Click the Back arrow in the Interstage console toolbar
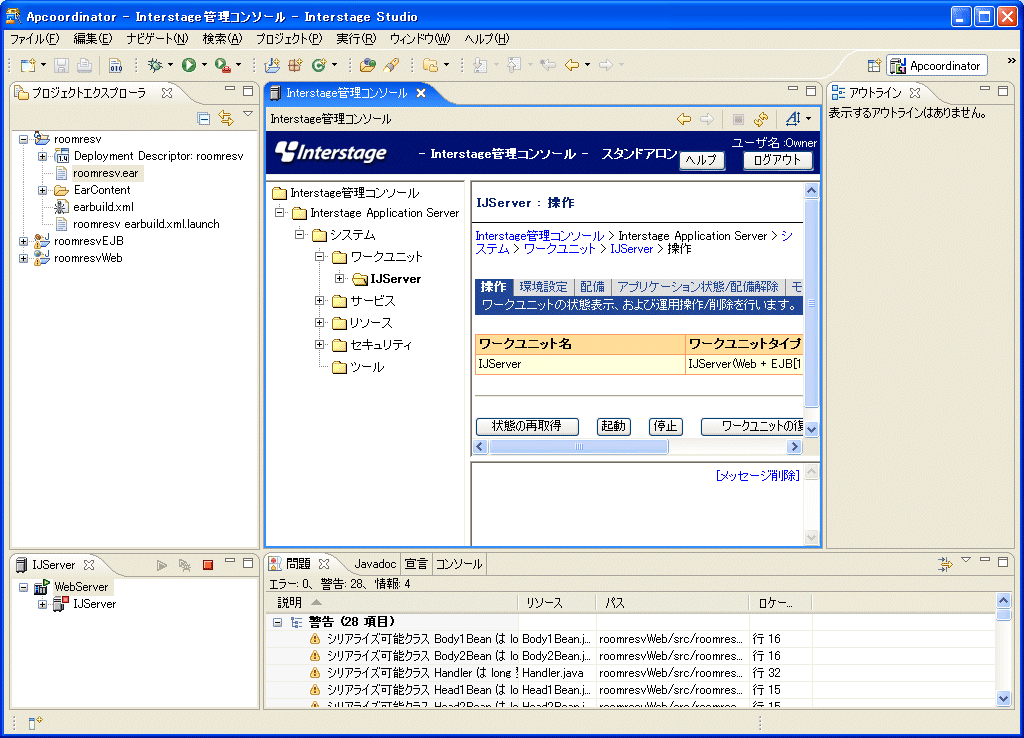 [684, 119]
